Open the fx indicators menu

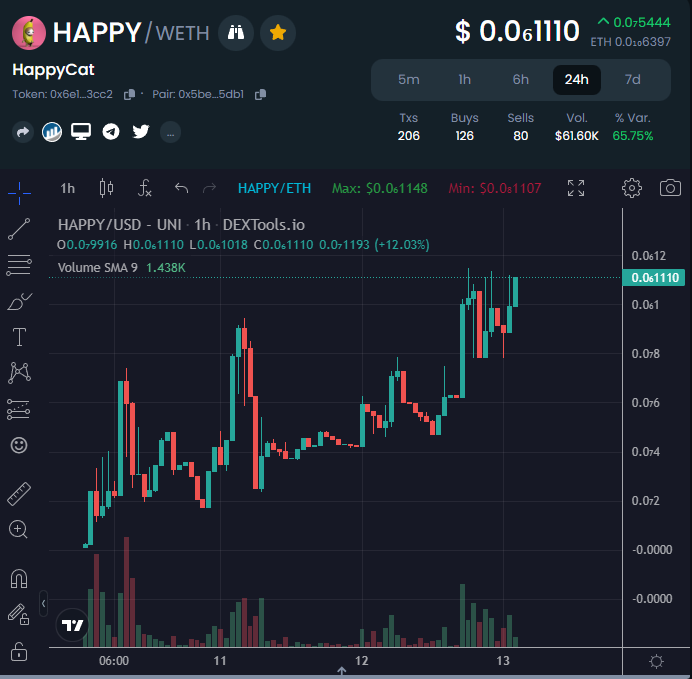click(145, 188)
